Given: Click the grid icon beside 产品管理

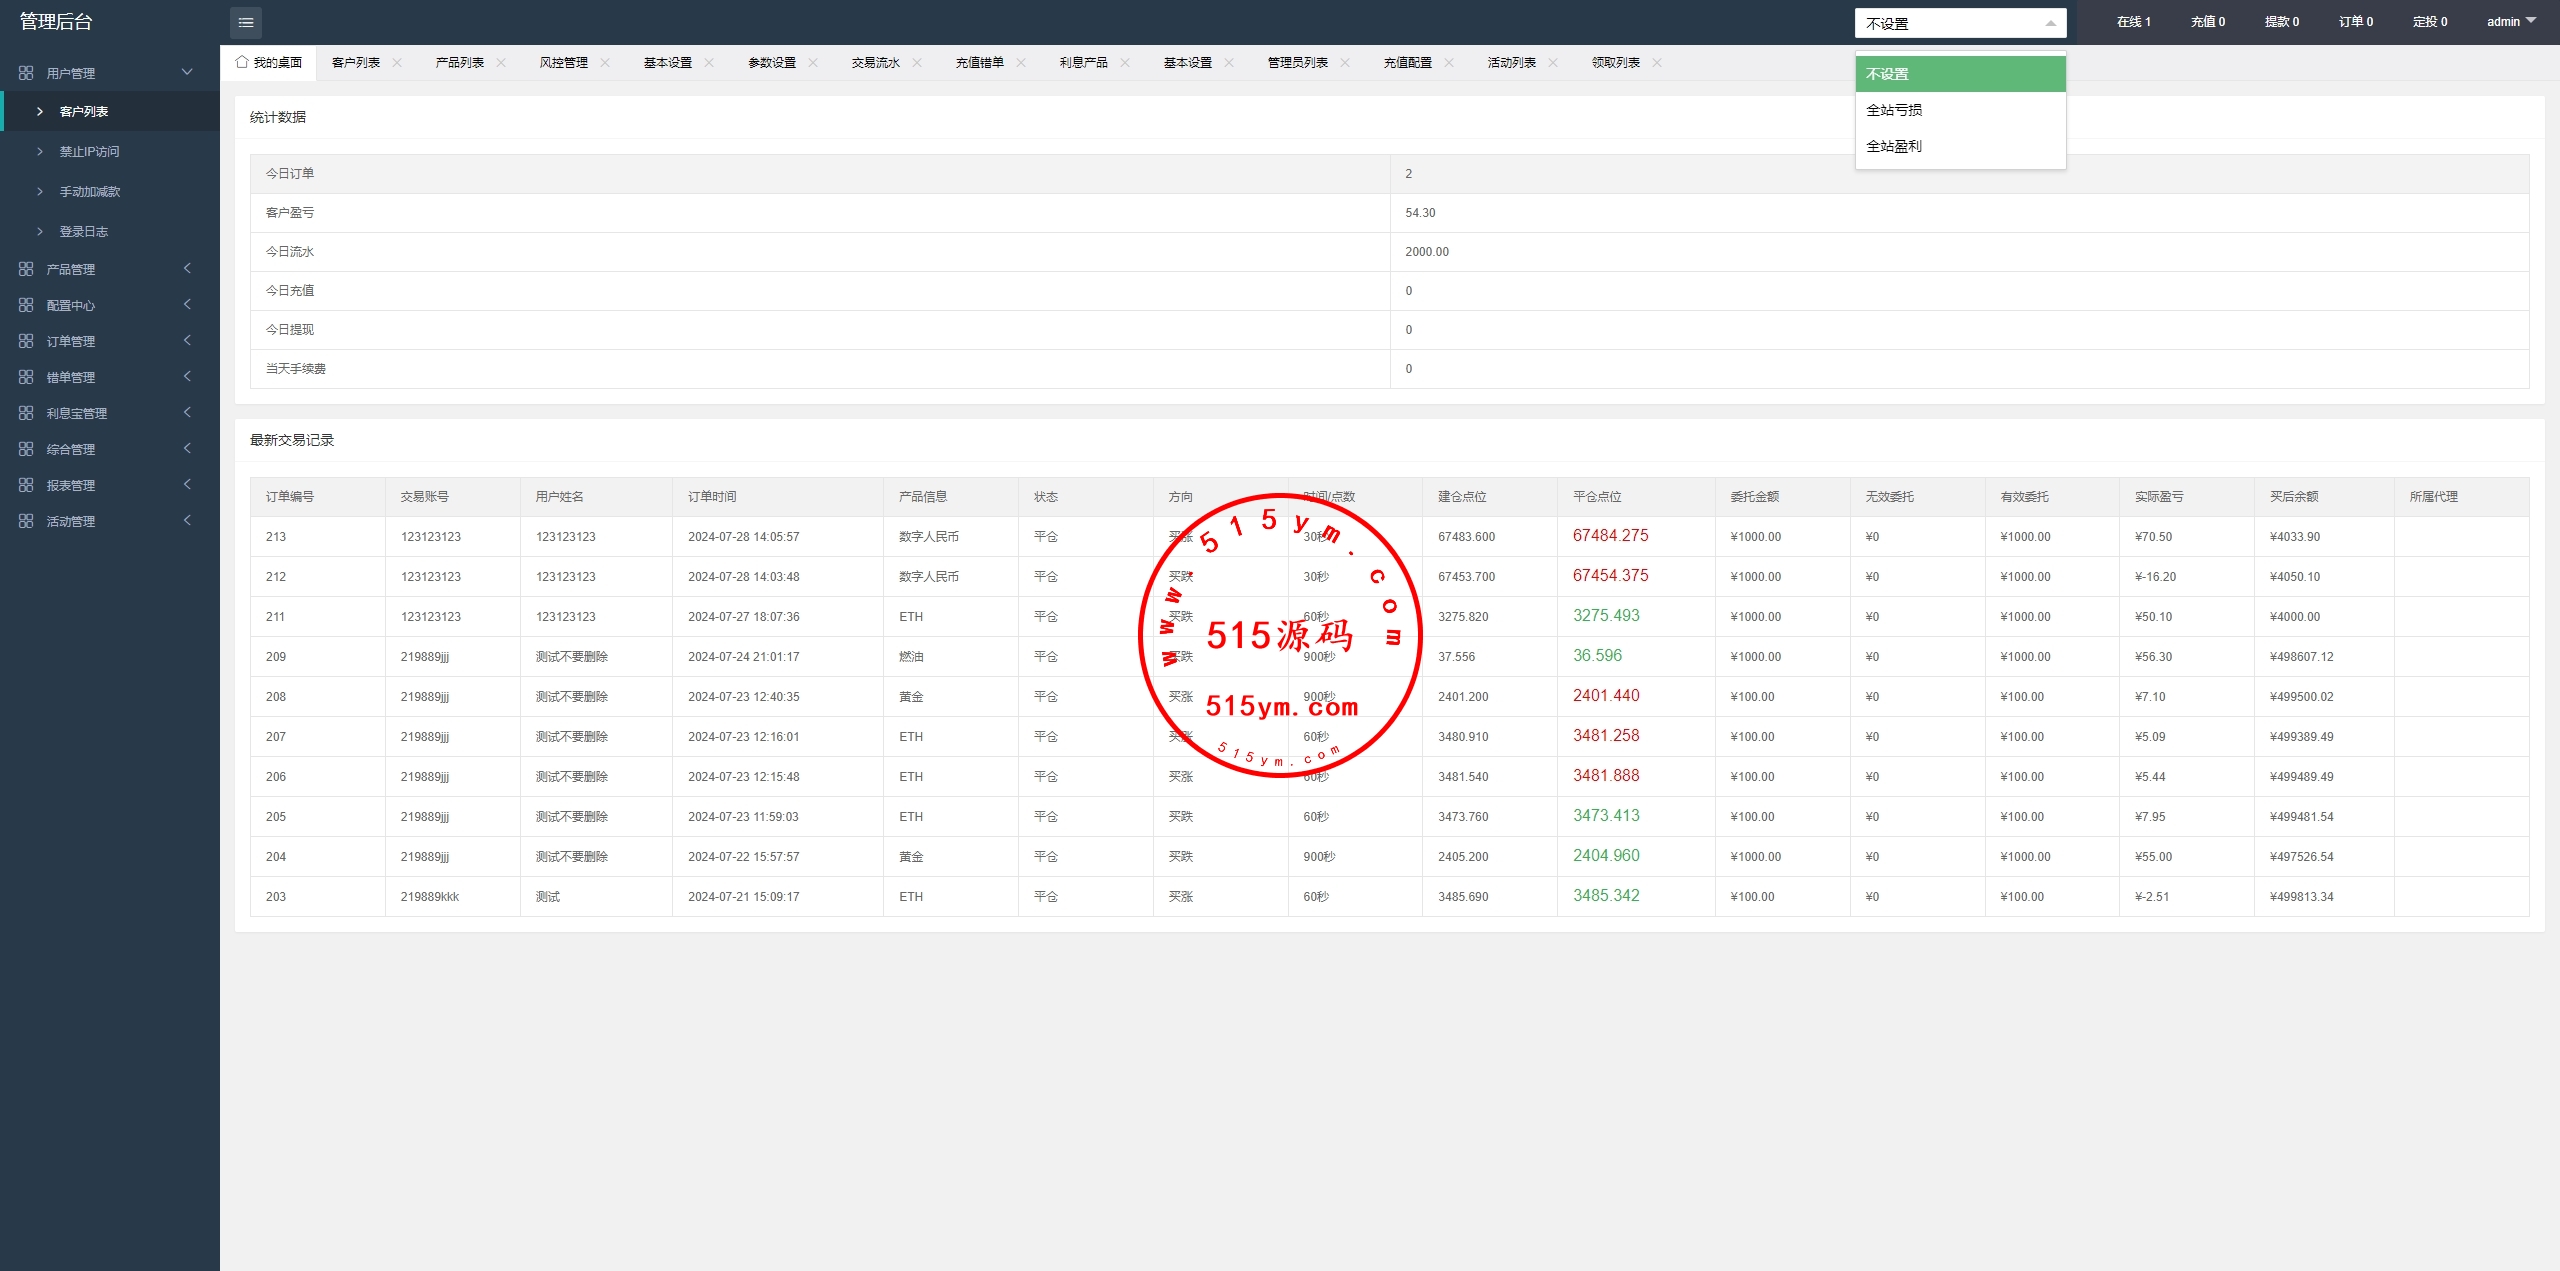Looking at the screenshot, I should pos(26,269).
